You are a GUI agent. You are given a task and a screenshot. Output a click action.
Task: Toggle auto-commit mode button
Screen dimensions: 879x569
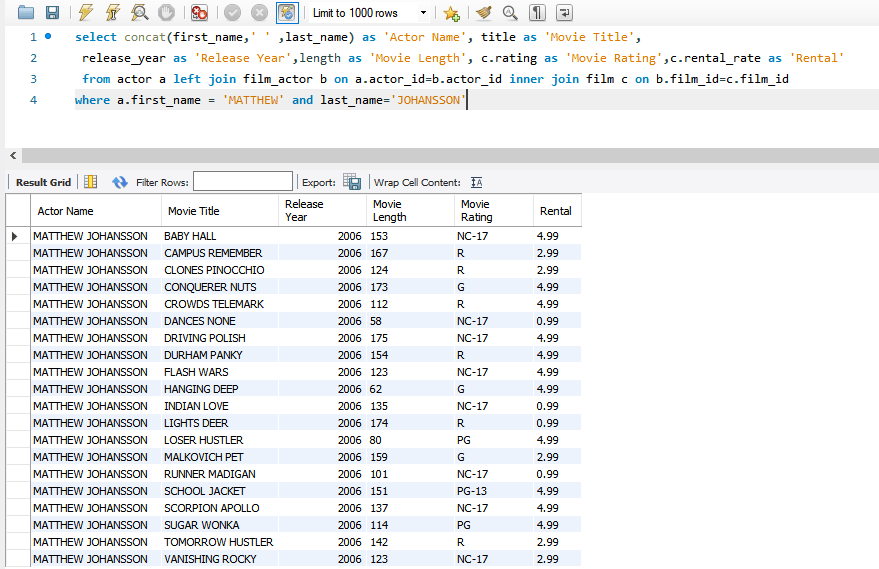287,12
